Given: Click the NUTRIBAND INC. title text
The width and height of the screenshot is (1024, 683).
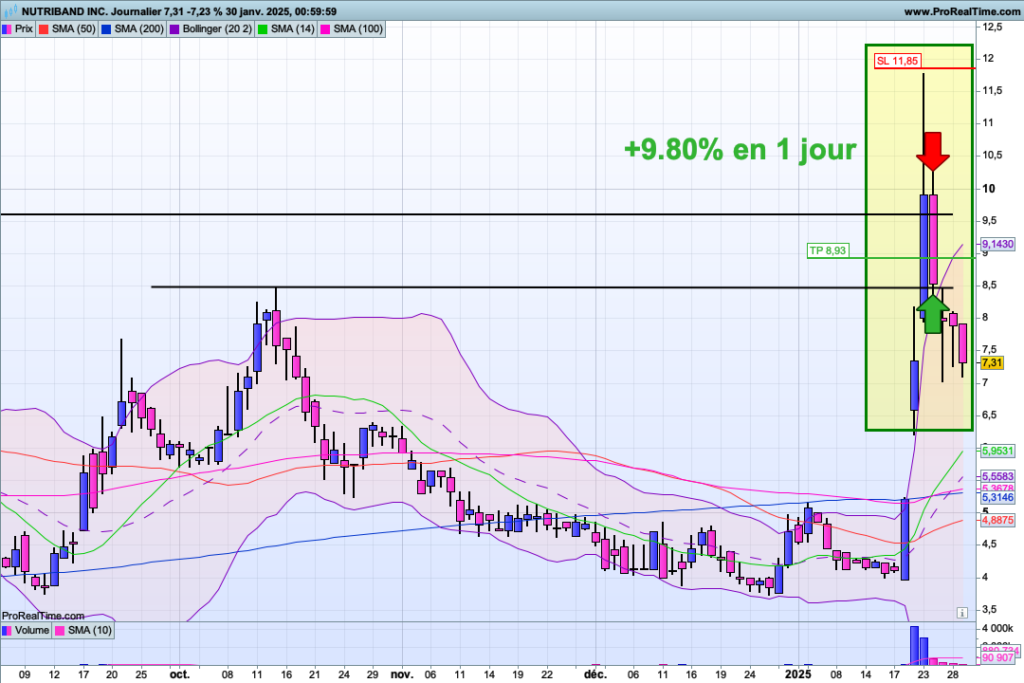Looking at the screenshot, I should tap(65, 11).
